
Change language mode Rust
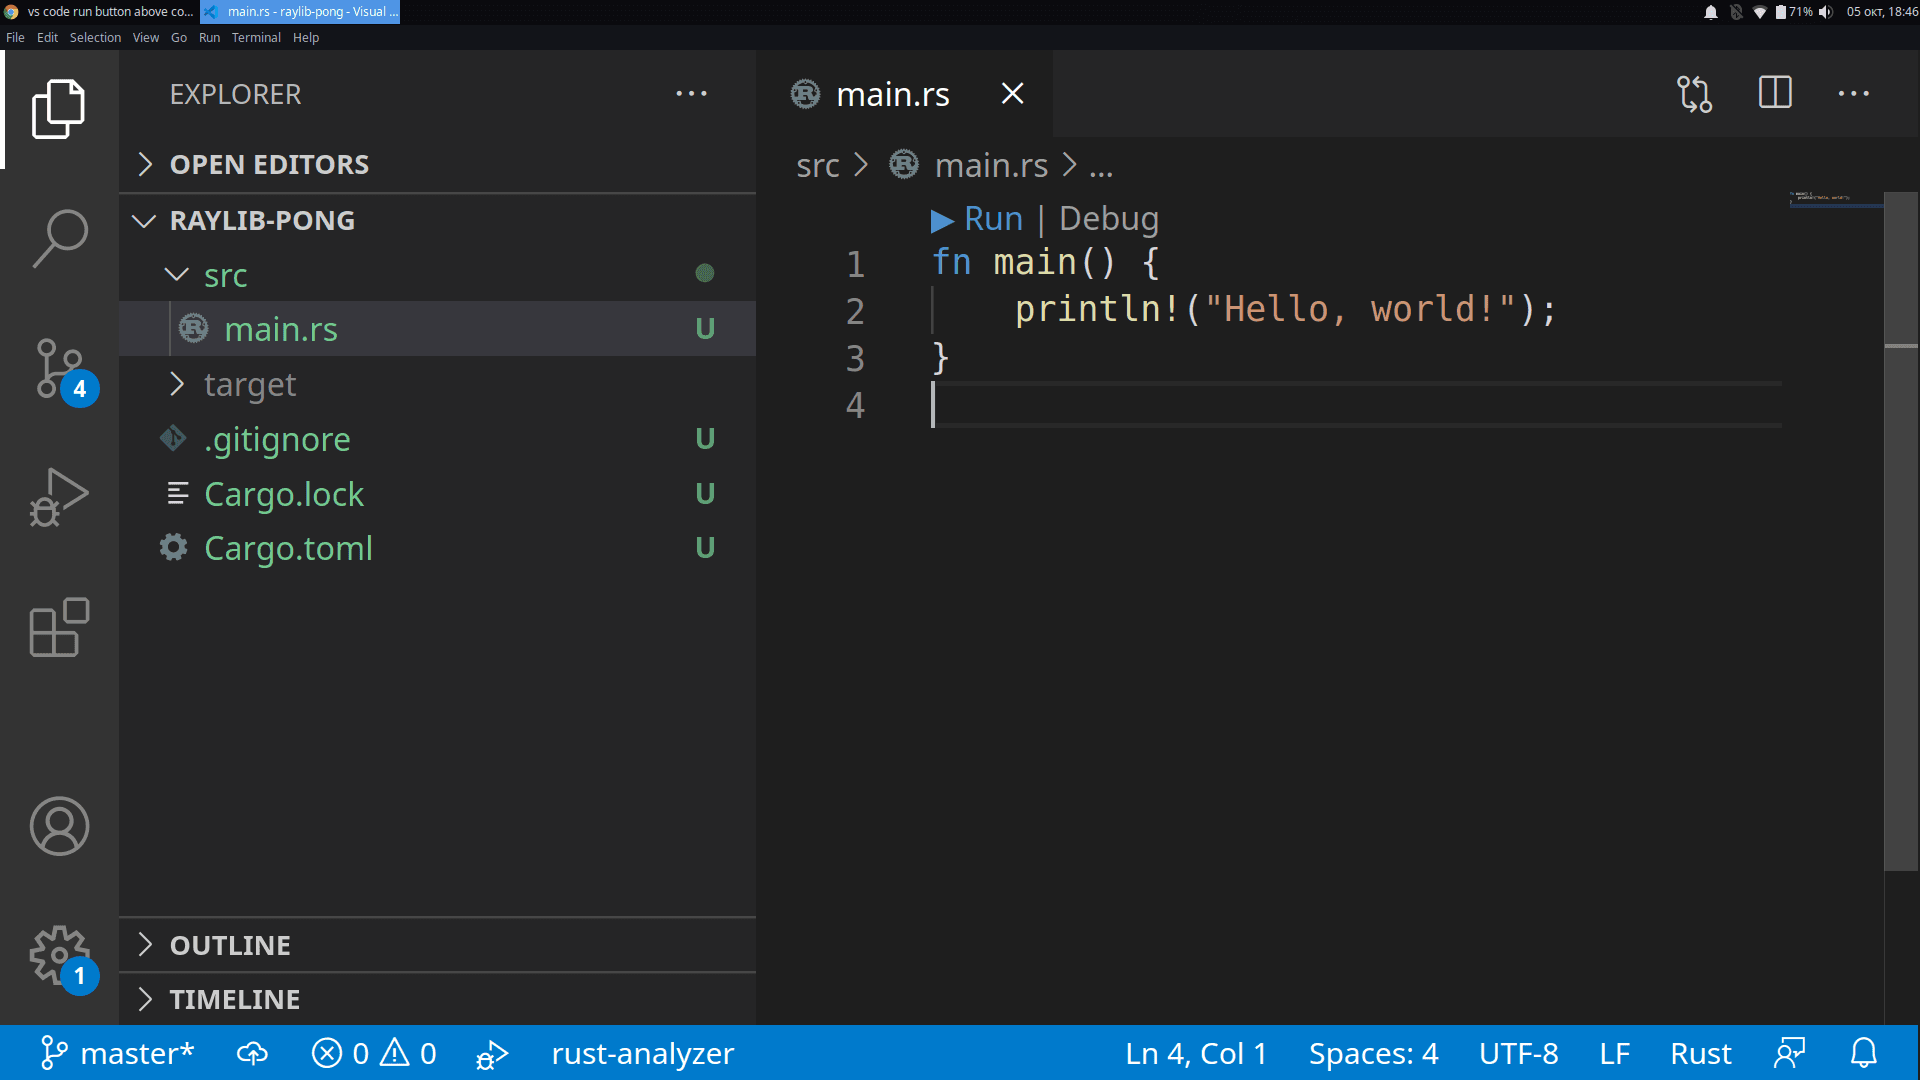[1700, 1053]
